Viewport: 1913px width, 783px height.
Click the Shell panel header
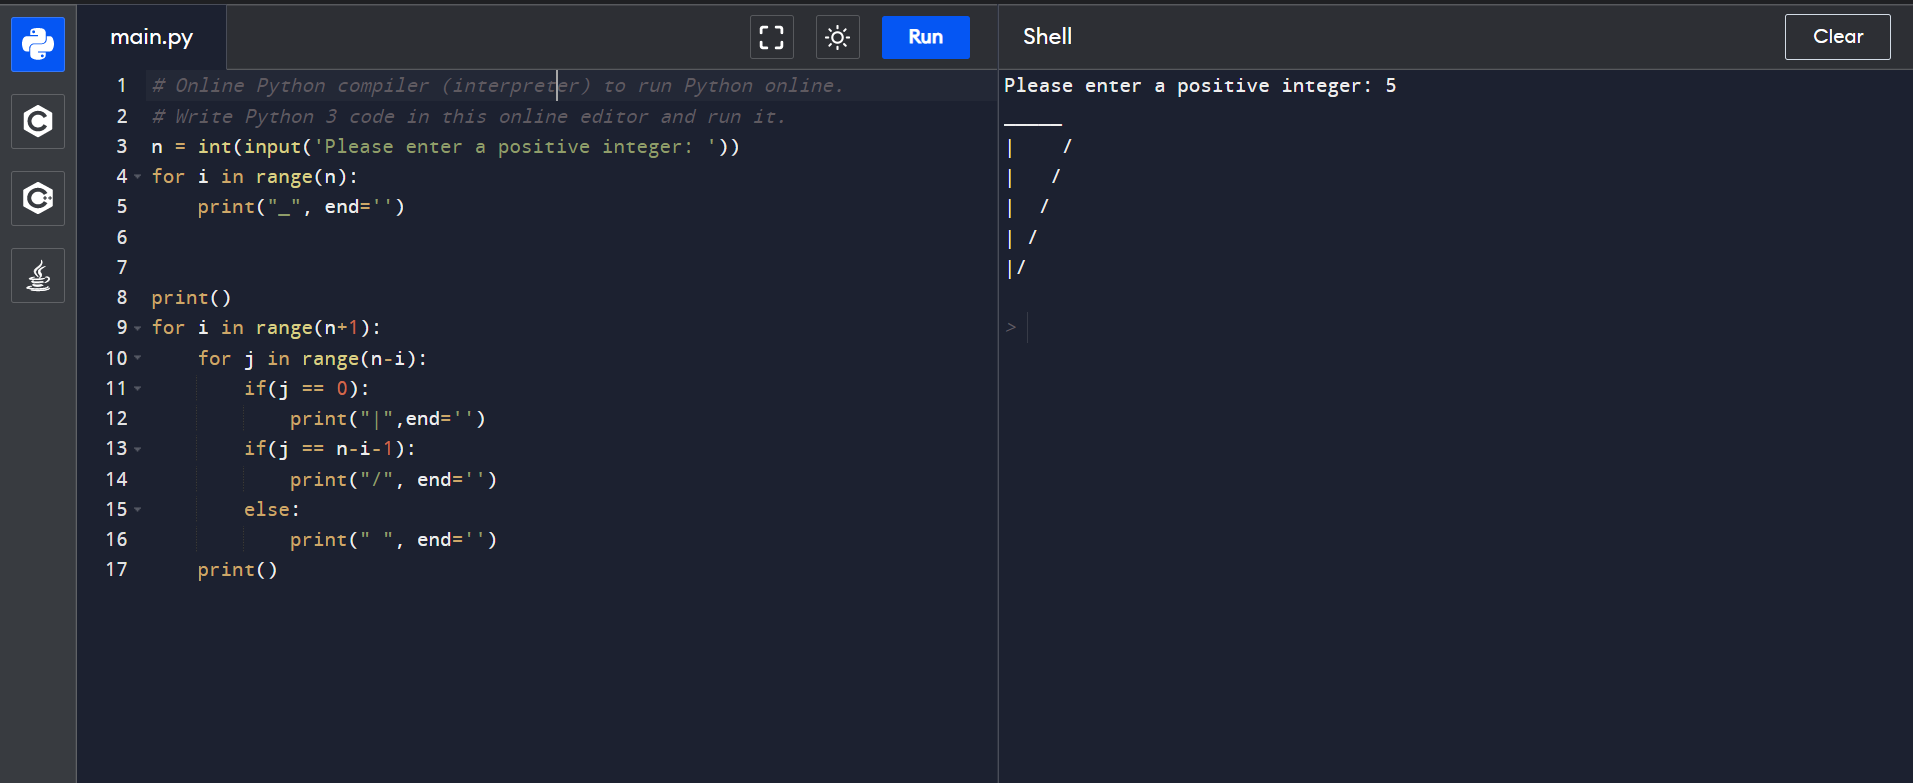click(x=1047, y=37)
